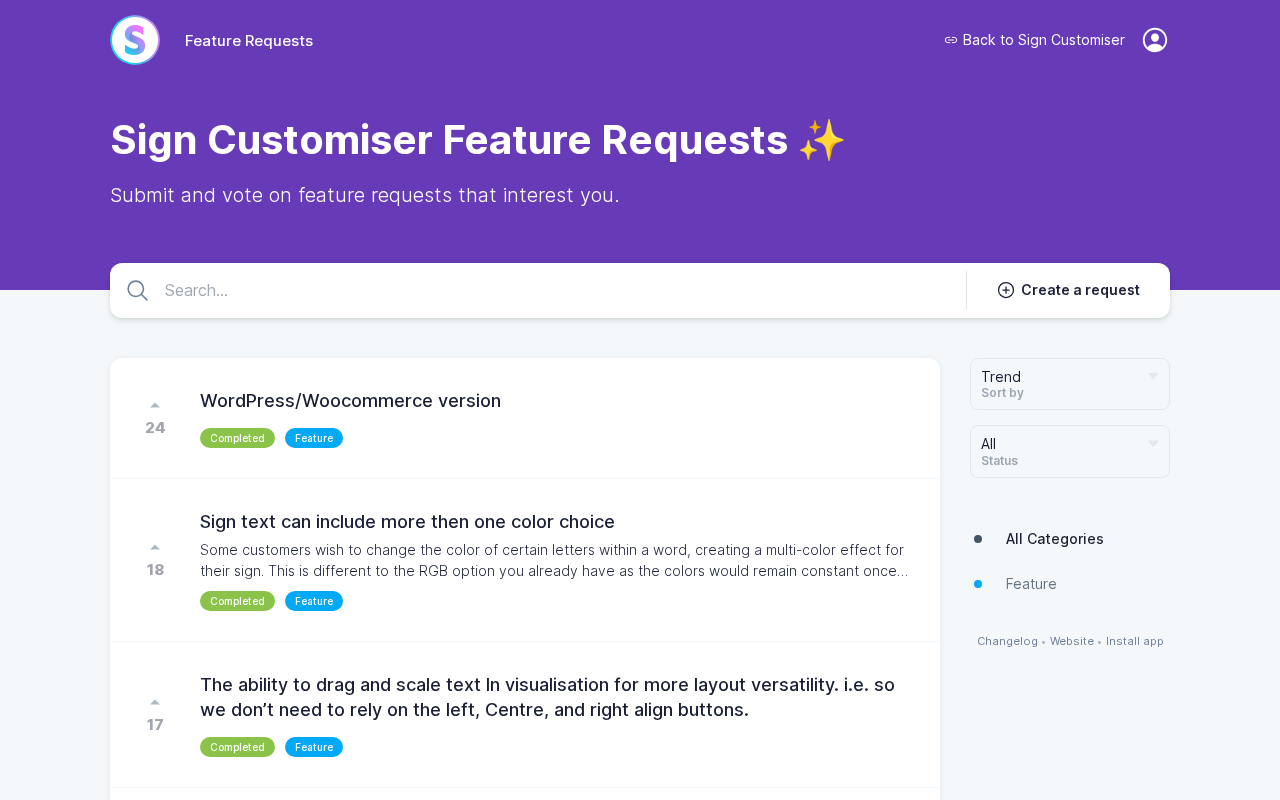Click the search magnifier icon
The height and width of the screenshot is (800, 1280).
138,291
